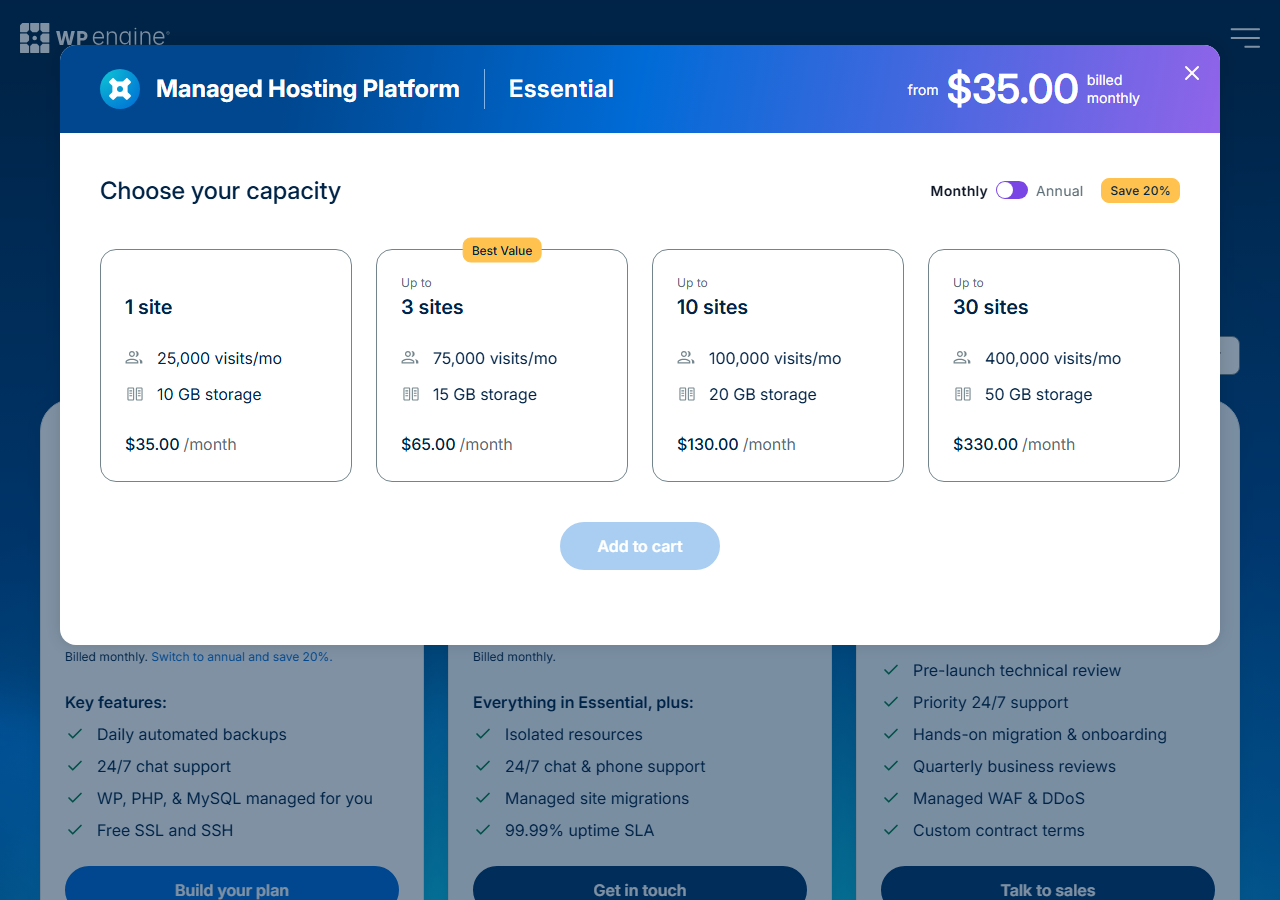Viewport: 1280px width, 900px height.
Task: Click checkmark beside Custom contract terms
Action: [x=890, y=830]
